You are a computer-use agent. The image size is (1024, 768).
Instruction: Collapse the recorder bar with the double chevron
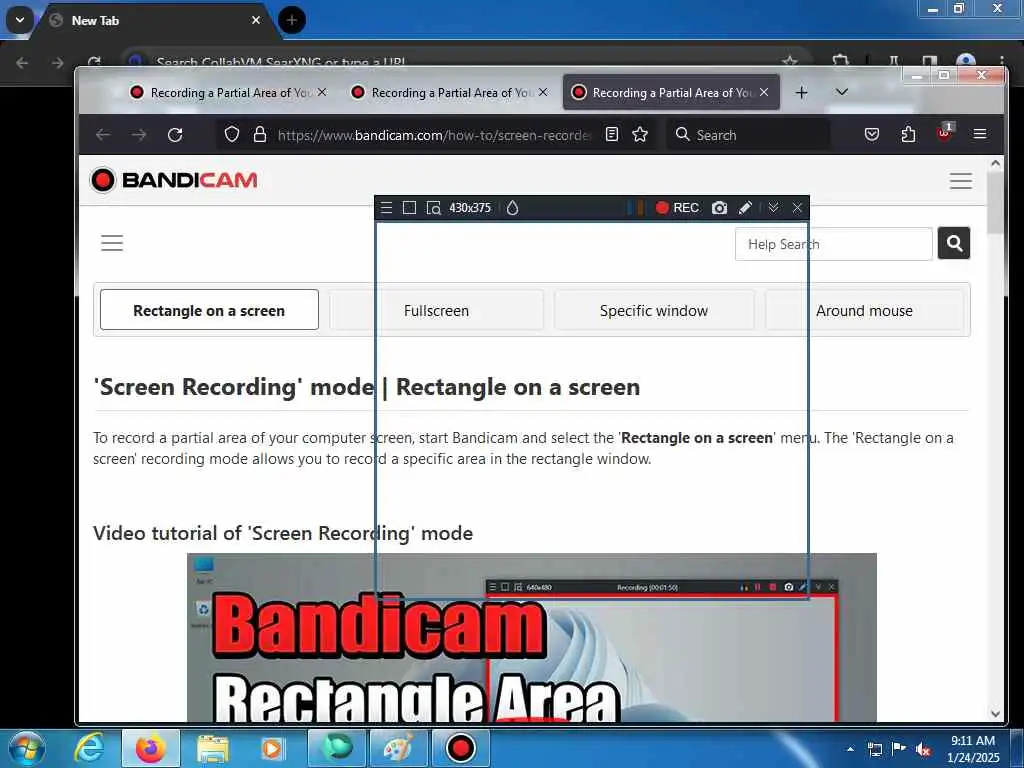click(774, 208)
